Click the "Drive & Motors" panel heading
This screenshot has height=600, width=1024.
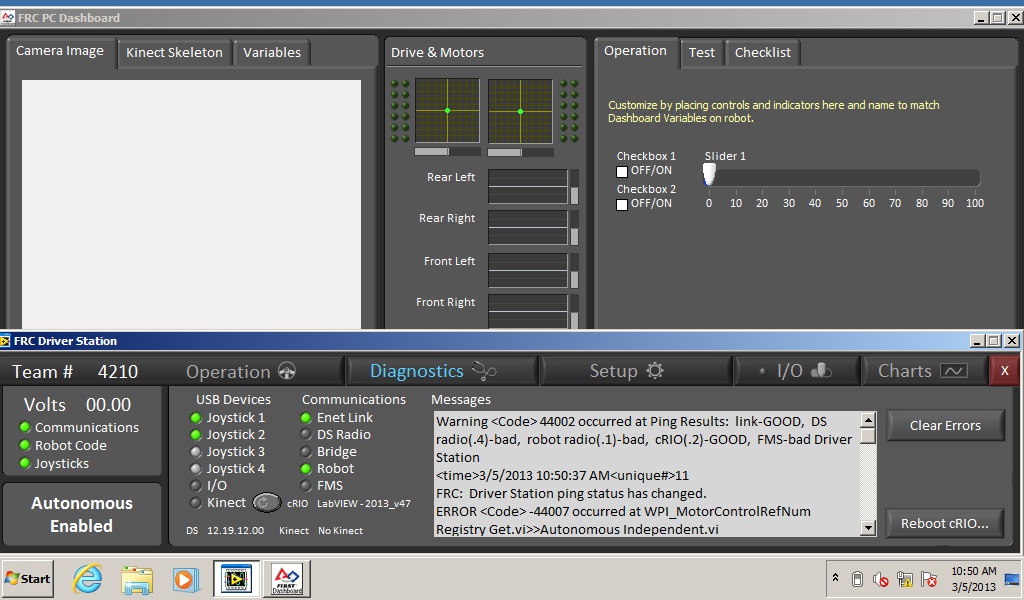tap(438, 53)
